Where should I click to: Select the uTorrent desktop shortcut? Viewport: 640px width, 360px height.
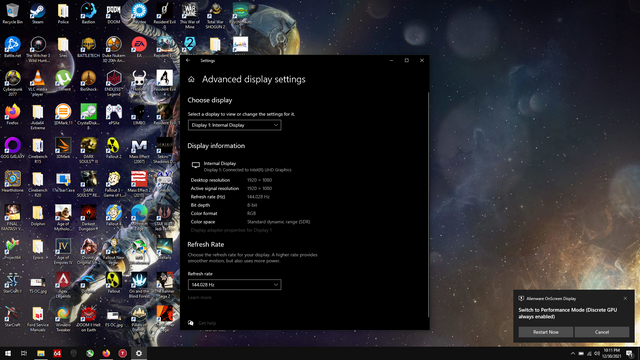click(x=63, y=81)
